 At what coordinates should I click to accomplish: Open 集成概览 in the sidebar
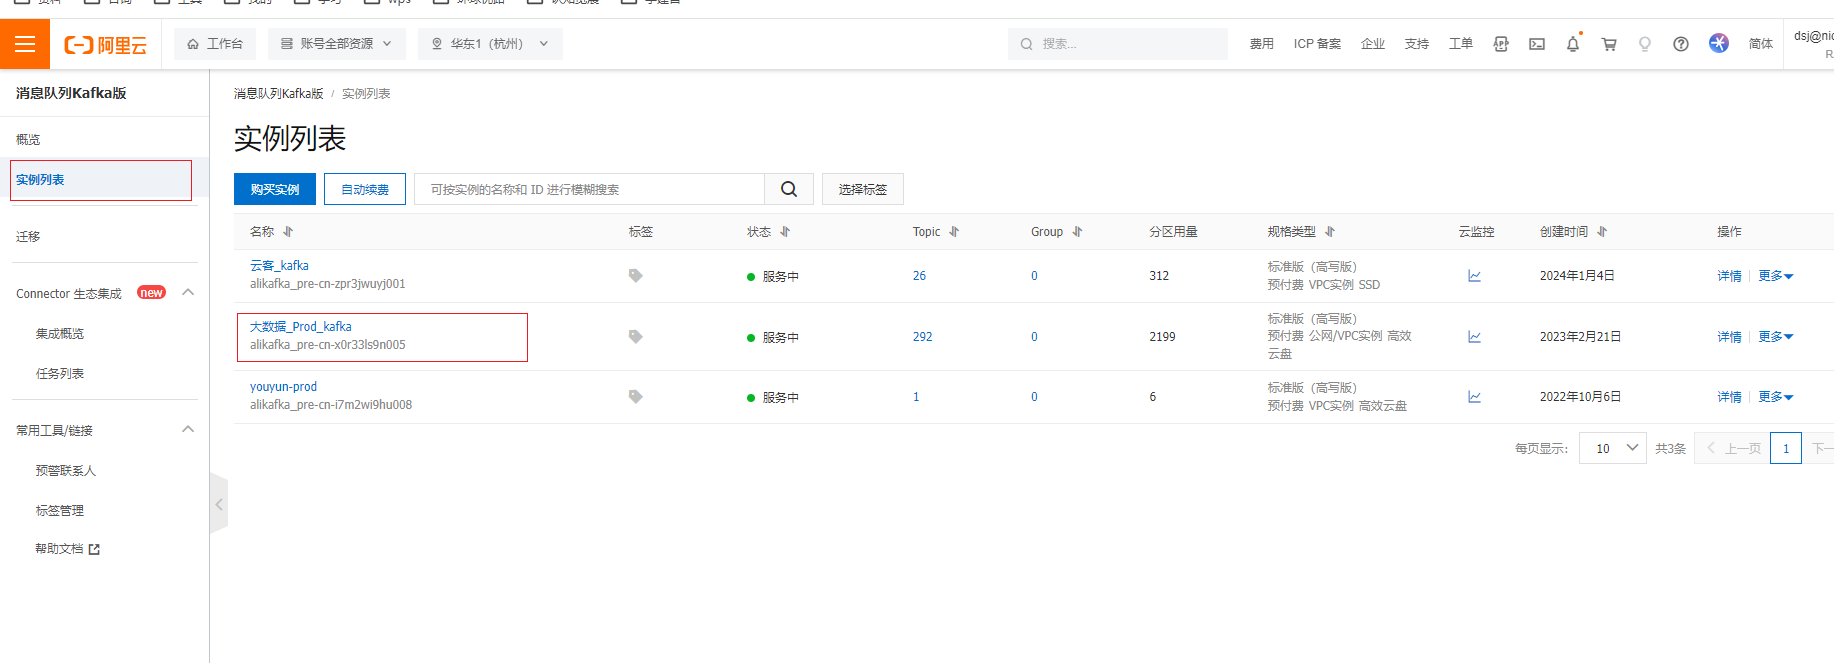tap(60, 334)
